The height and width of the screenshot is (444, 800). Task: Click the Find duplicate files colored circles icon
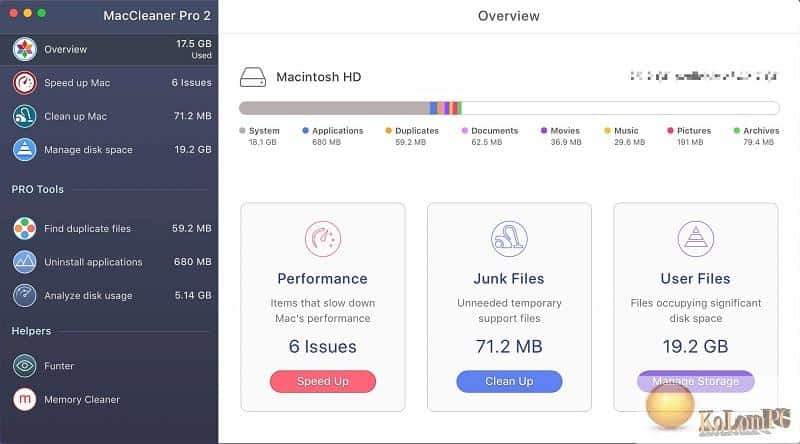24,228
